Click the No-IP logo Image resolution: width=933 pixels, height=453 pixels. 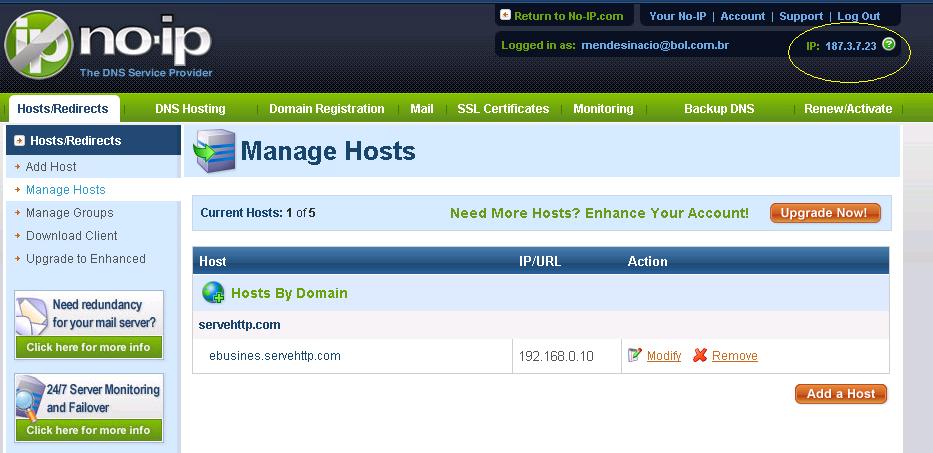pos(108,45)
